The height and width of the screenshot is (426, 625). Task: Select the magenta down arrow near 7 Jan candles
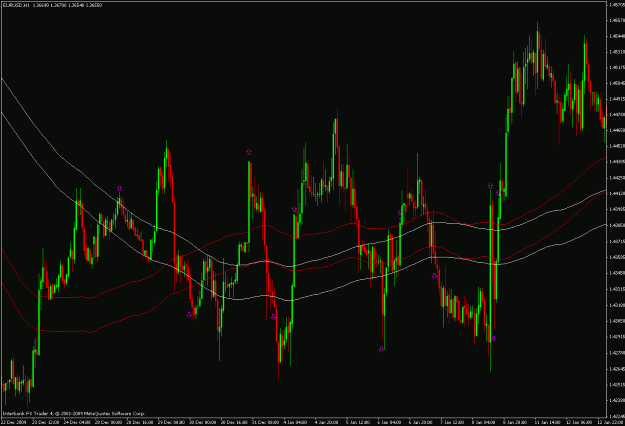point(434,276)
